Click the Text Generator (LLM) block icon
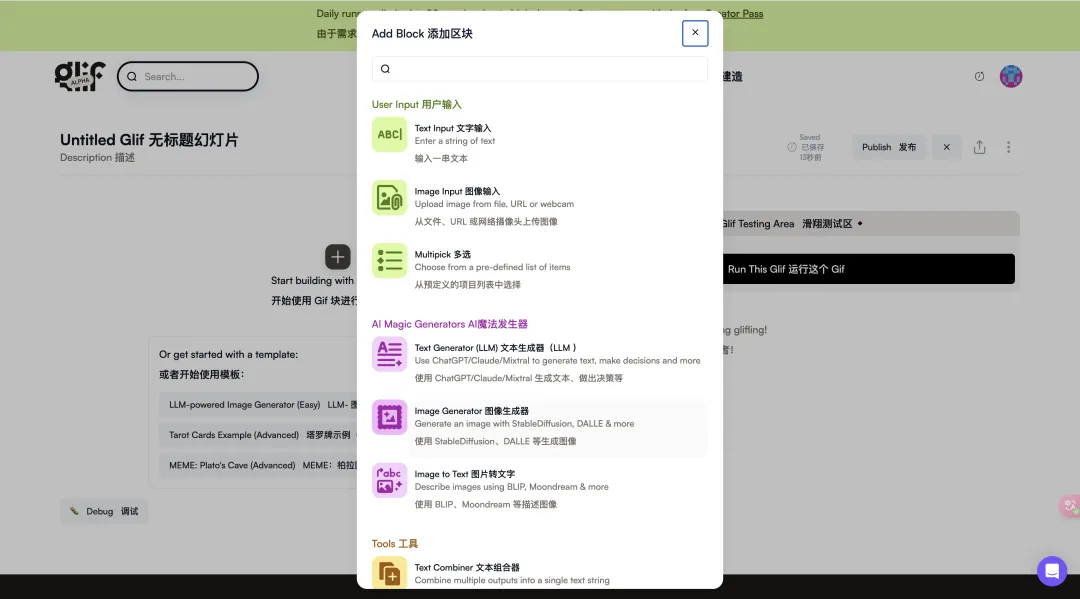Screen dimensions: 1080x599 (389, 354)
